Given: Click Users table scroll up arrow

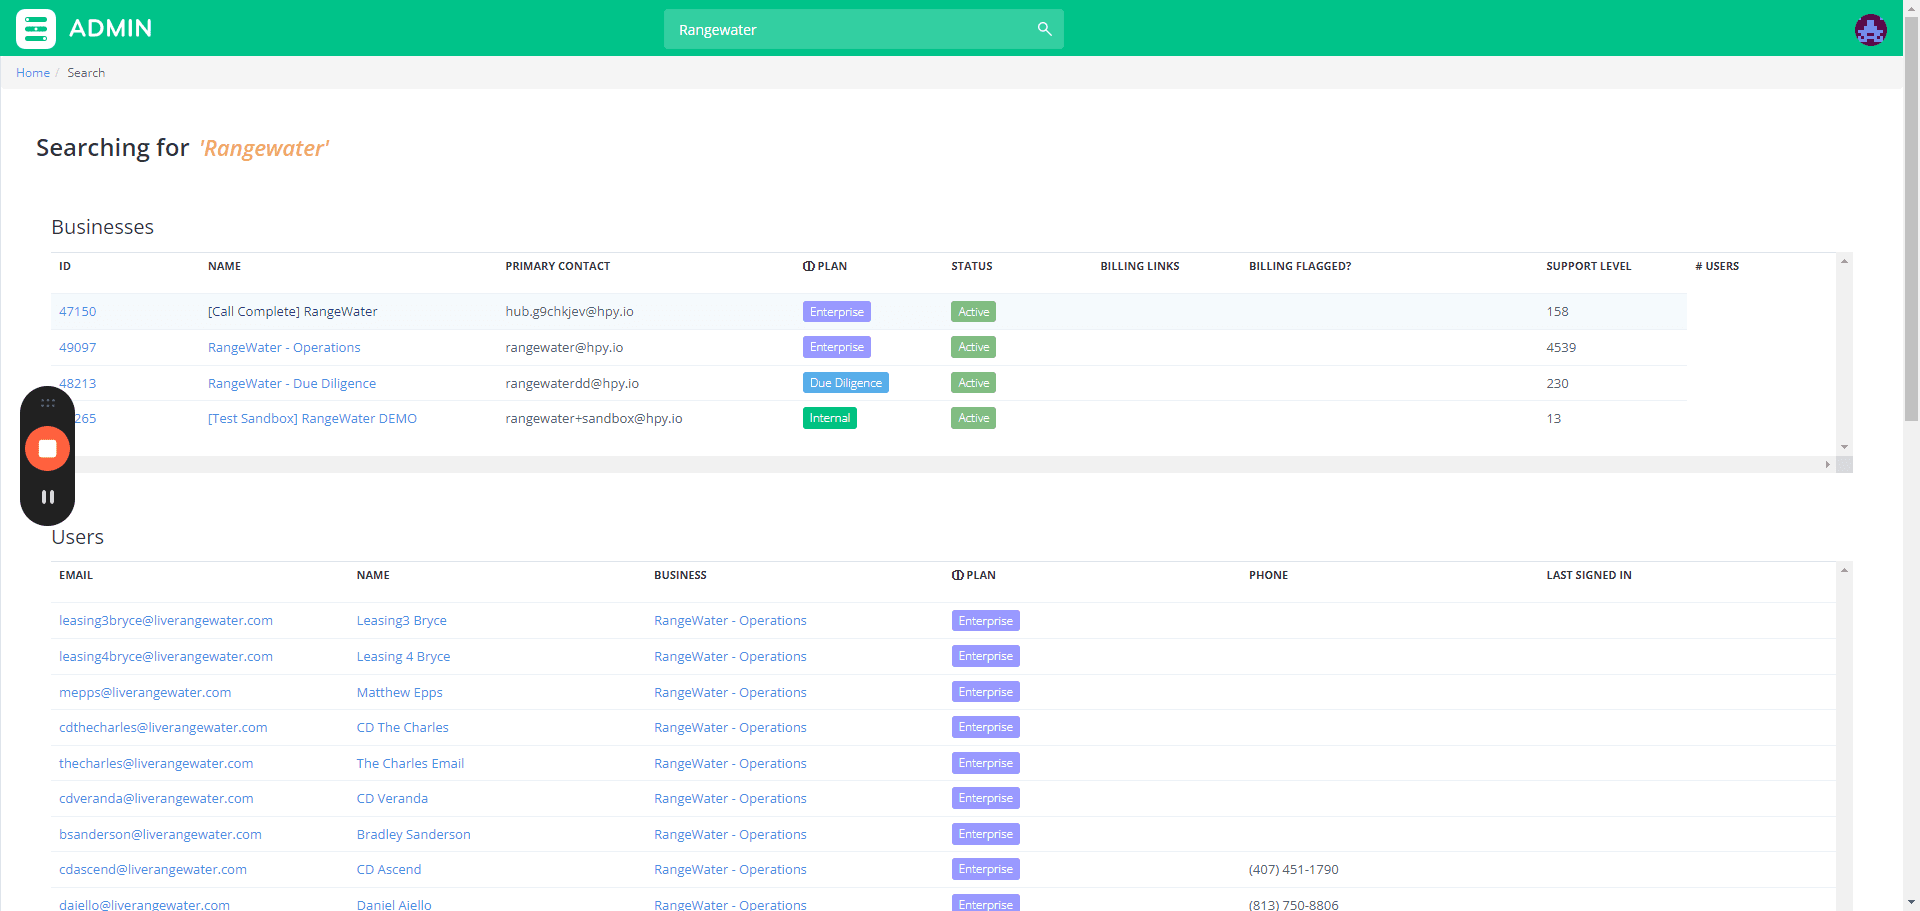Looking at the screenshot, I should [1844, 570].
